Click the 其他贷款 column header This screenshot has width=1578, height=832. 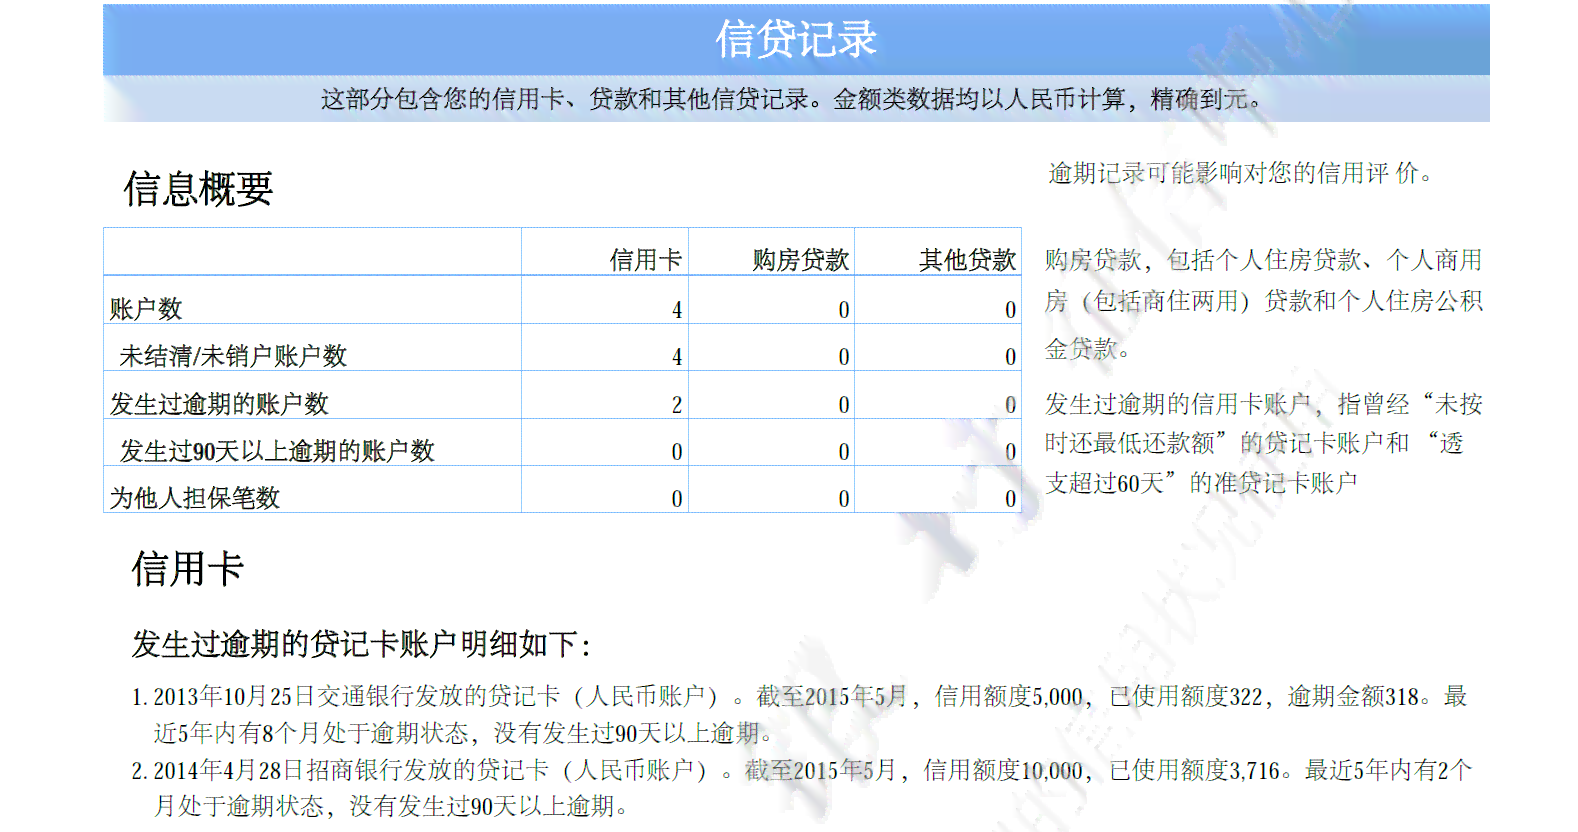(x=968, y=260)
